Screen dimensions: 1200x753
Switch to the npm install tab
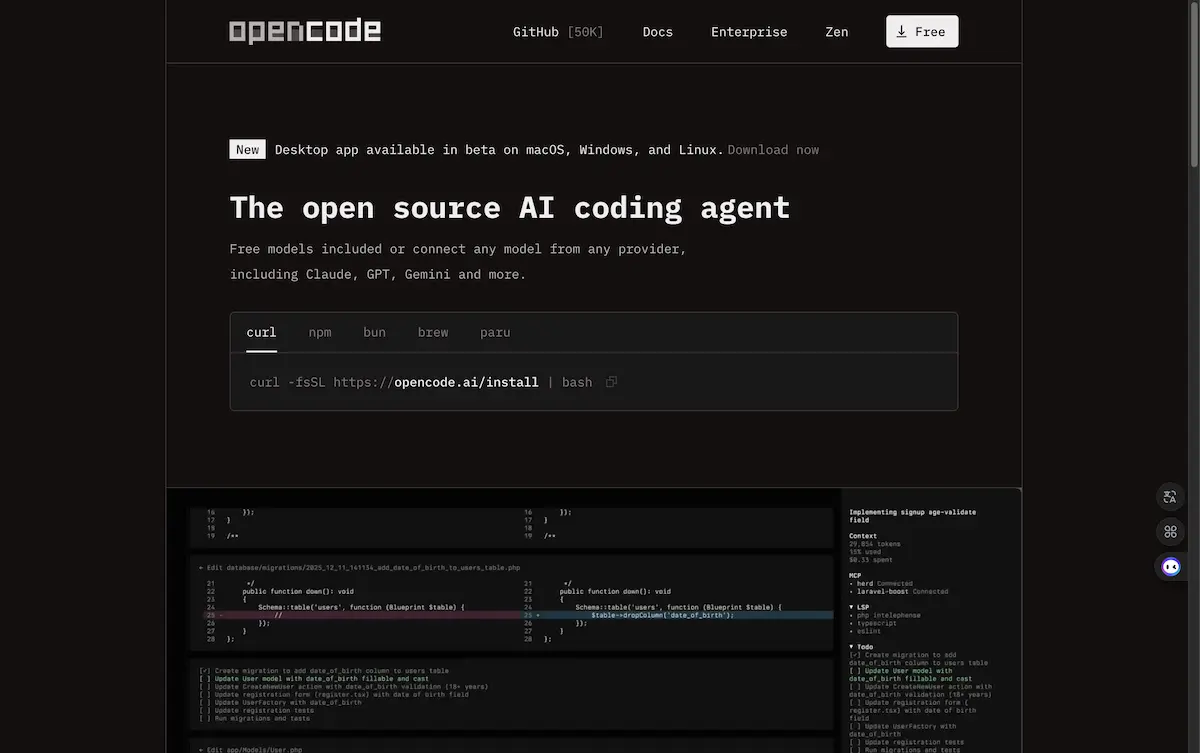[x=319, y=332]
